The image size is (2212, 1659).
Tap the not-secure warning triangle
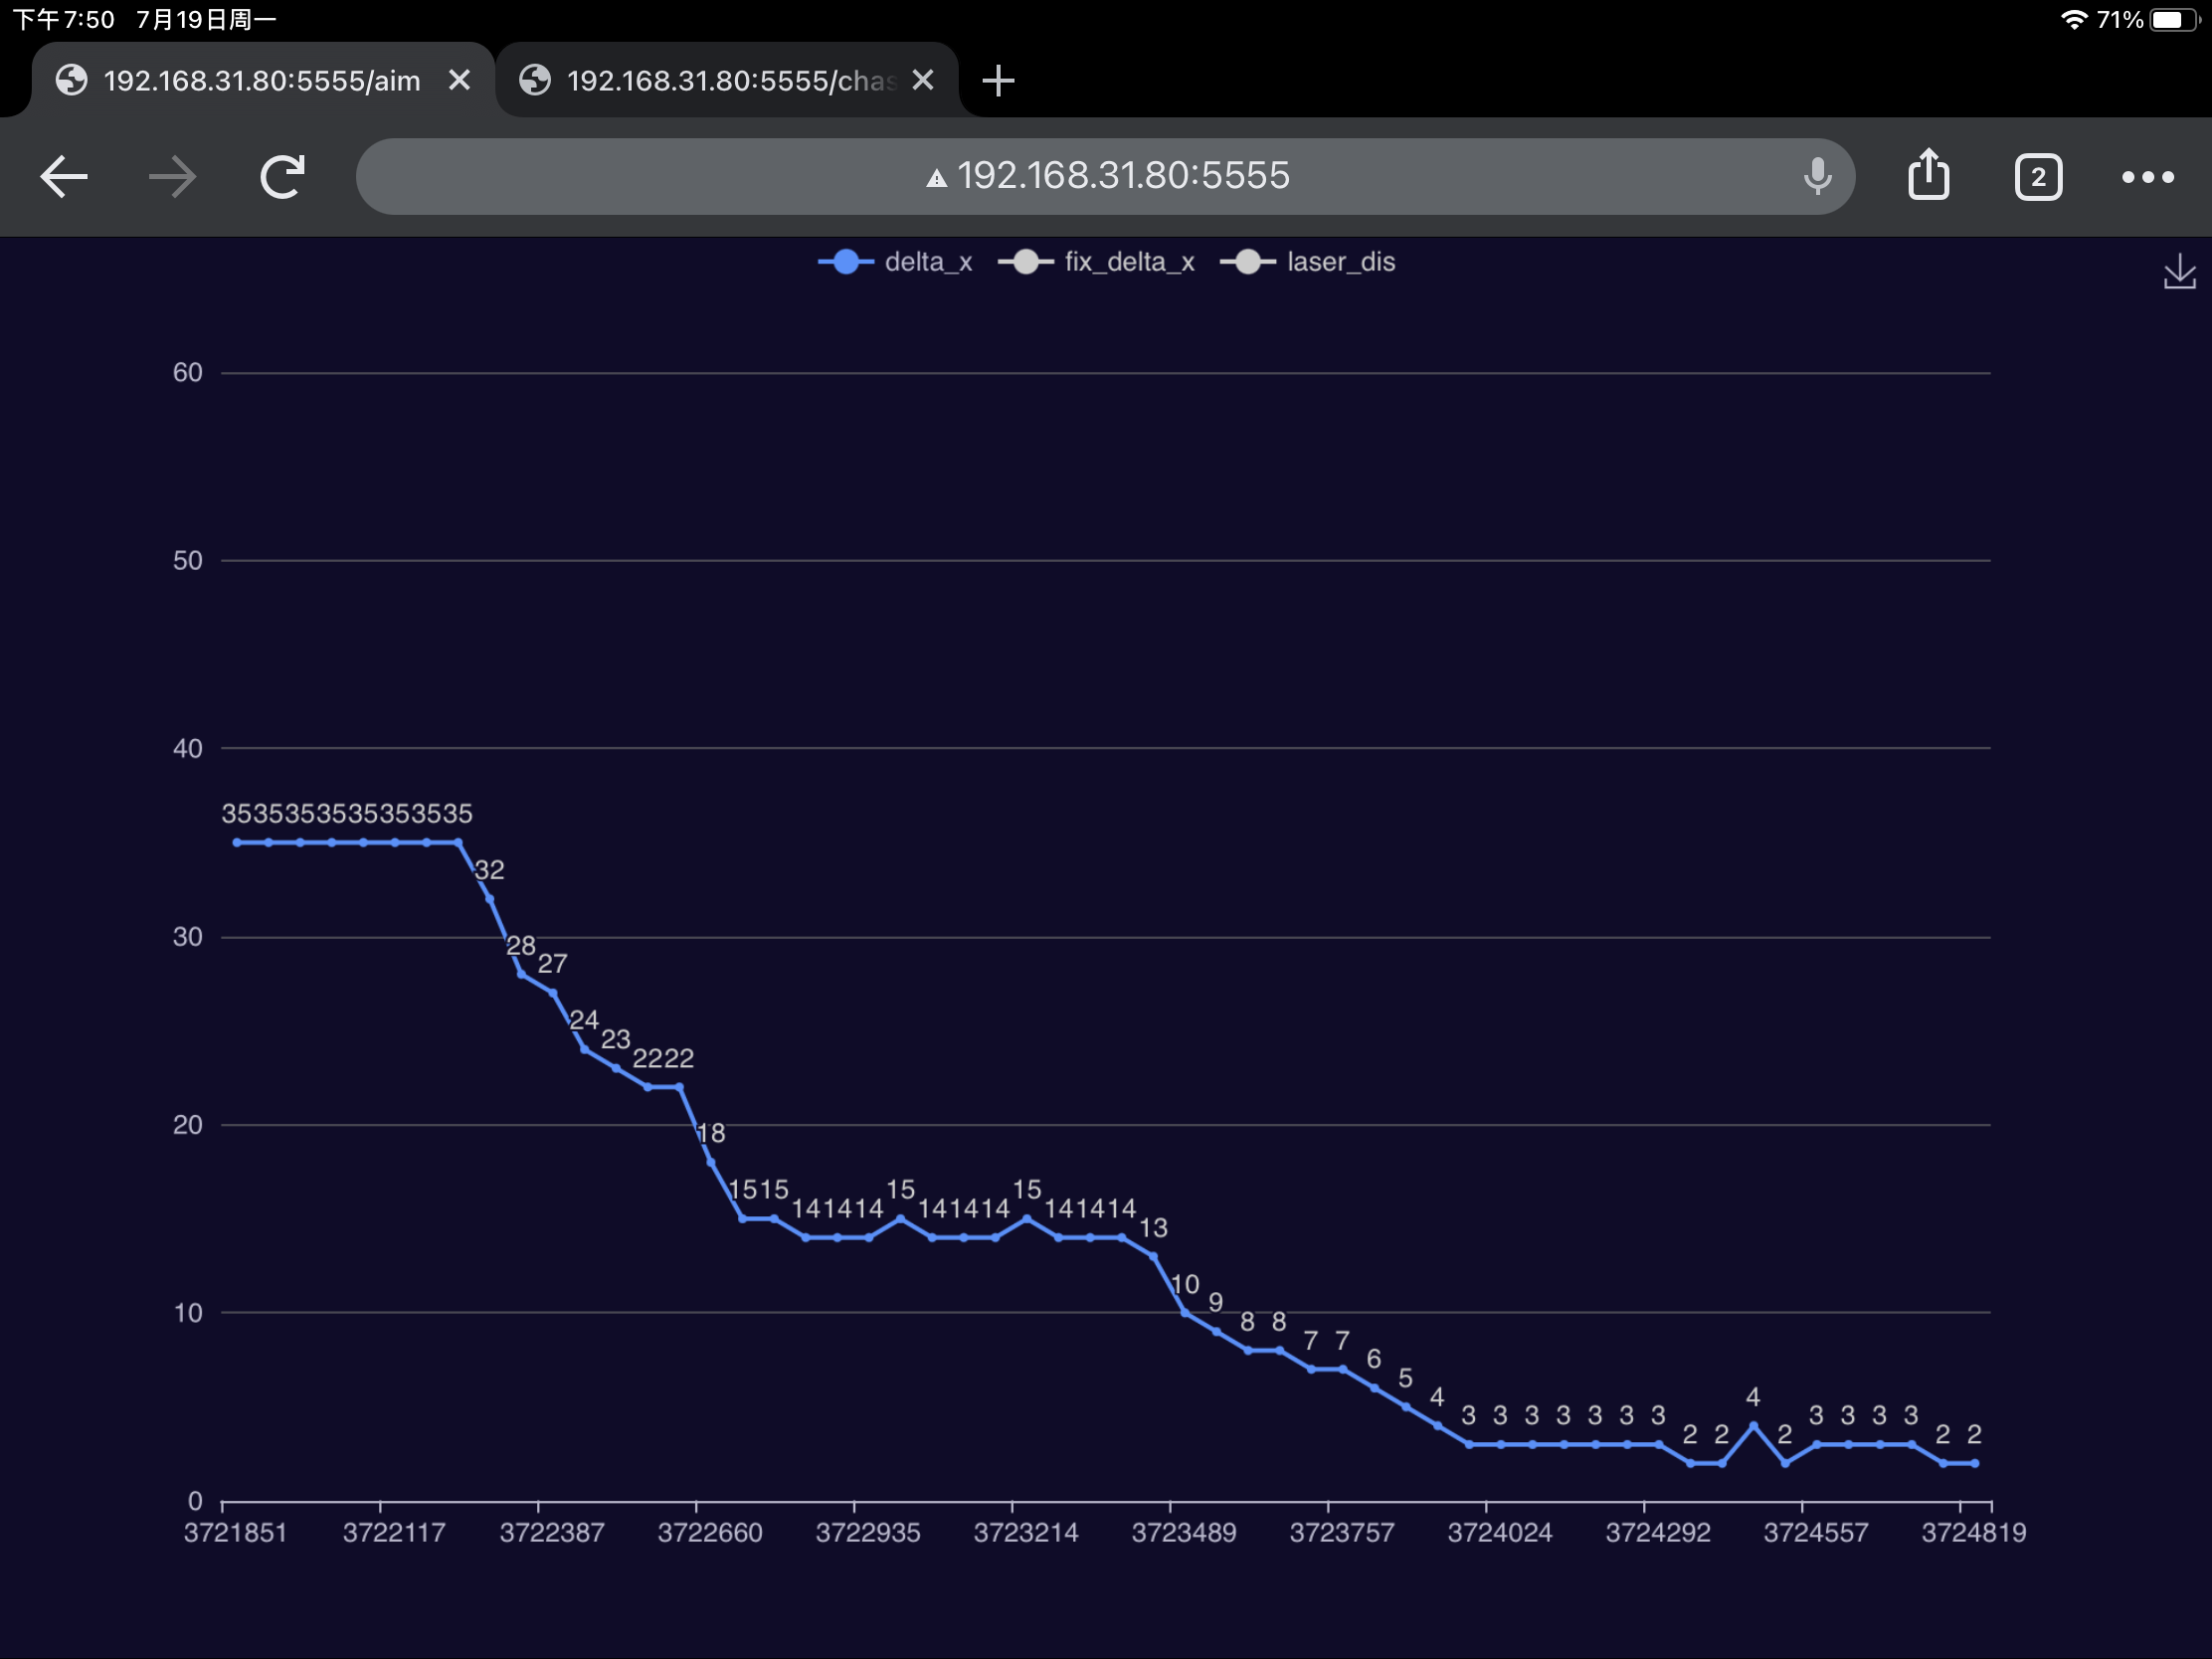tap(936, 179)
